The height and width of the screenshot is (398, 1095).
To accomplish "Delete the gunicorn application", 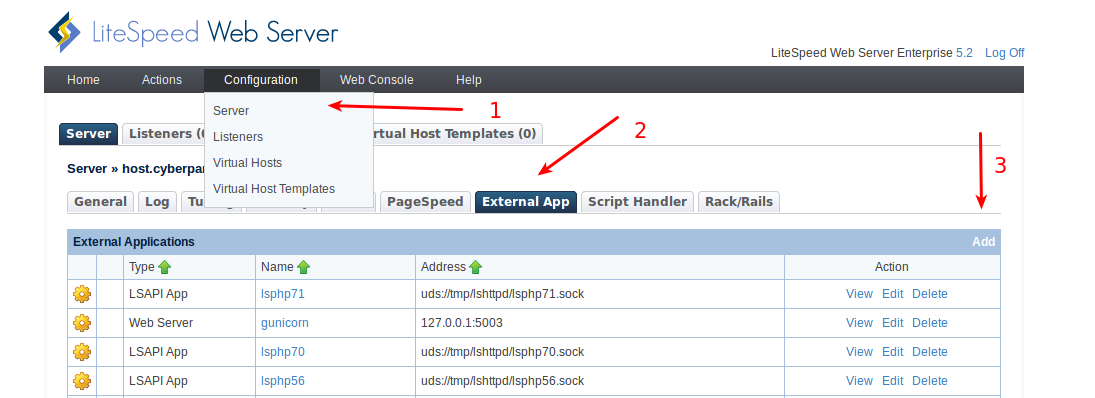I will pyautogui.click(x=929, y=323).
